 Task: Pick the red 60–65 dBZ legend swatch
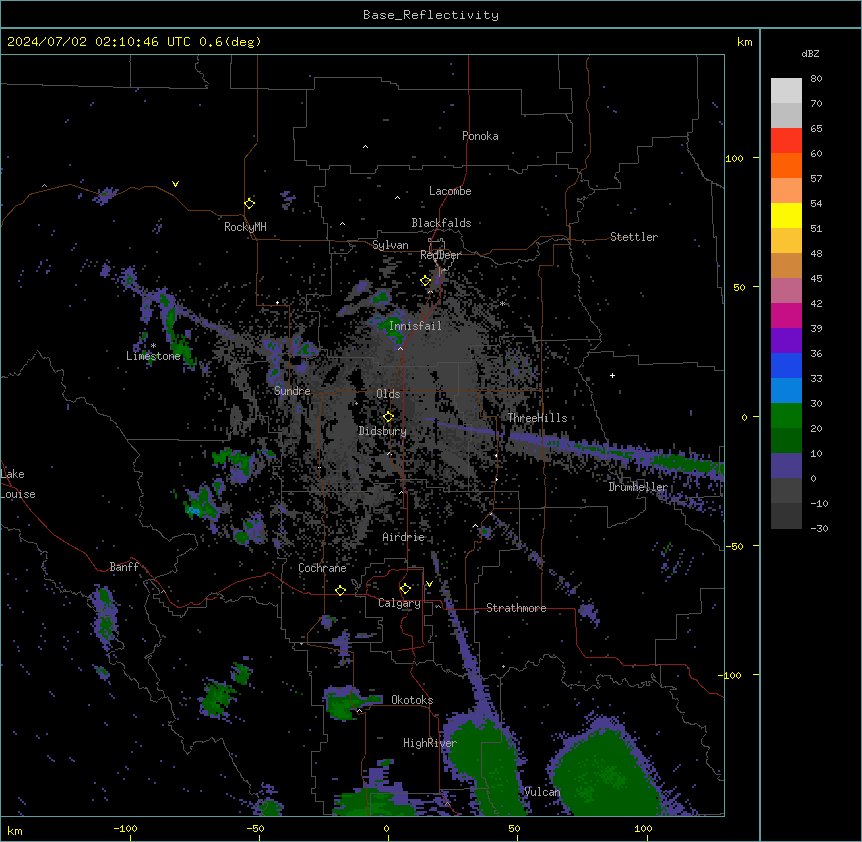pos(786,140)
